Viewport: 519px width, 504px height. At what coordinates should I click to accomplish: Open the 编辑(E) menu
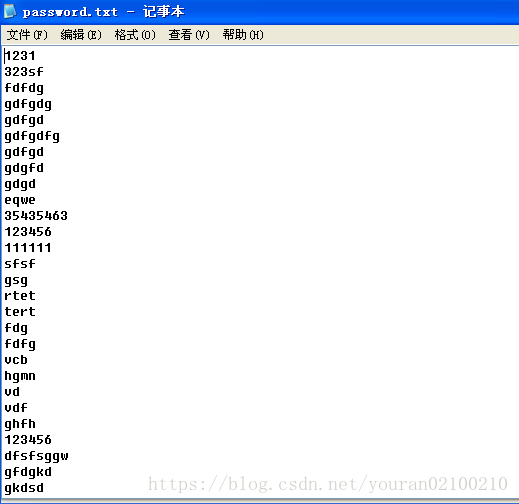tap(81, 35)
